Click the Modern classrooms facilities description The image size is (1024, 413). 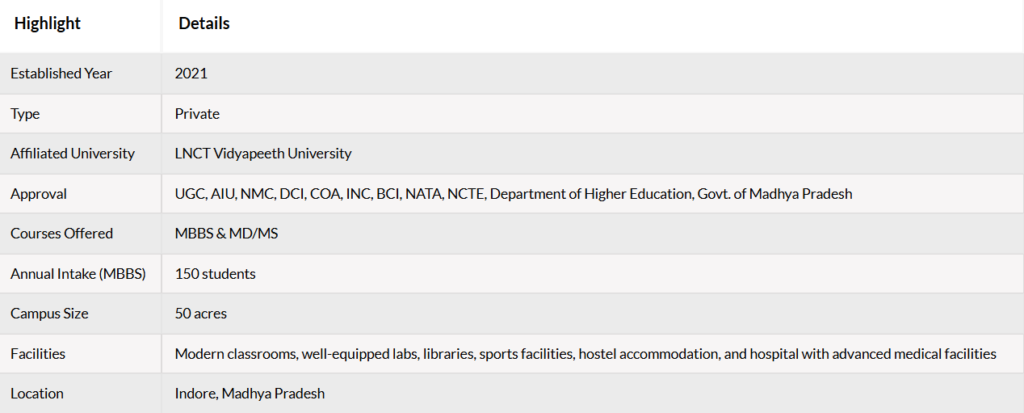tap(585, 354)
